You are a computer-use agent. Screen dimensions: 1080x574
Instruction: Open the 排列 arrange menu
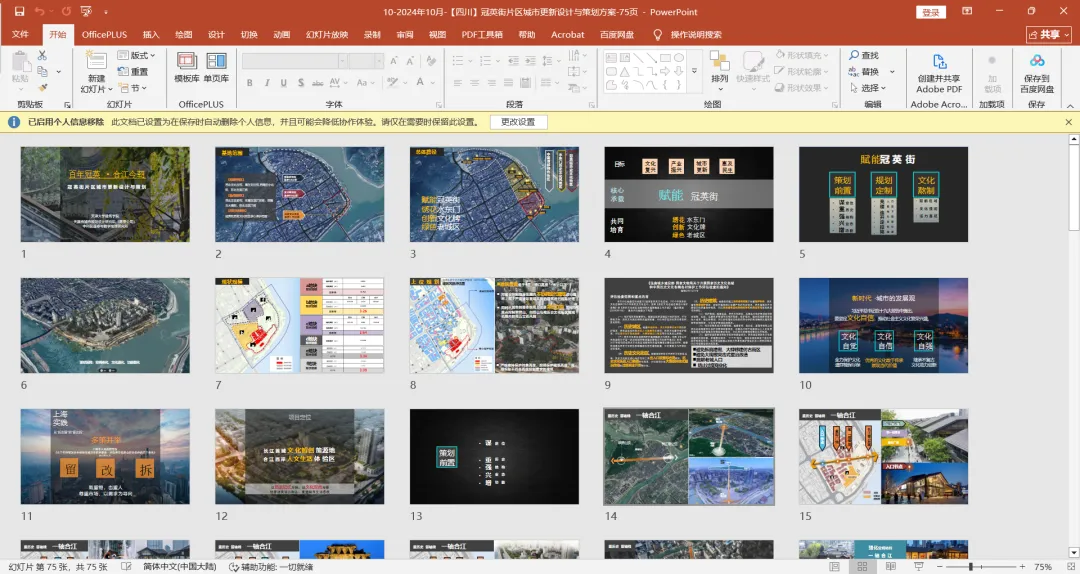click(x=720, y=70)
